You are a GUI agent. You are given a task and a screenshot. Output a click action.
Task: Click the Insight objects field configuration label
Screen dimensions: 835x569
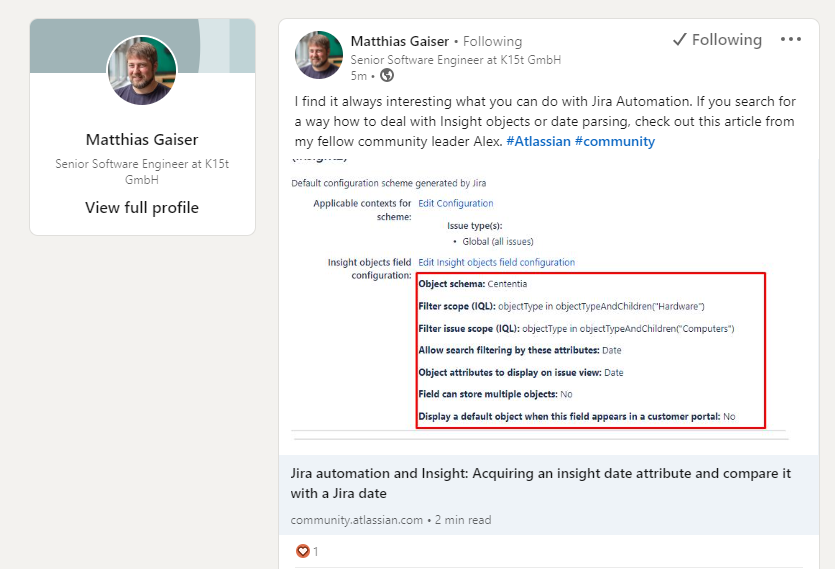point(370,269)
